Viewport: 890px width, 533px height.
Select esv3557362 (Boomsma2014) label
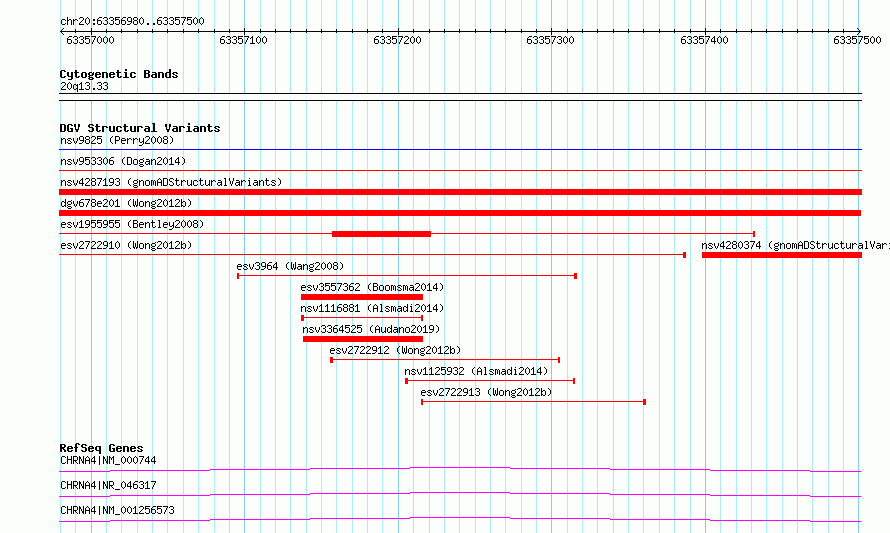point(372,287)
